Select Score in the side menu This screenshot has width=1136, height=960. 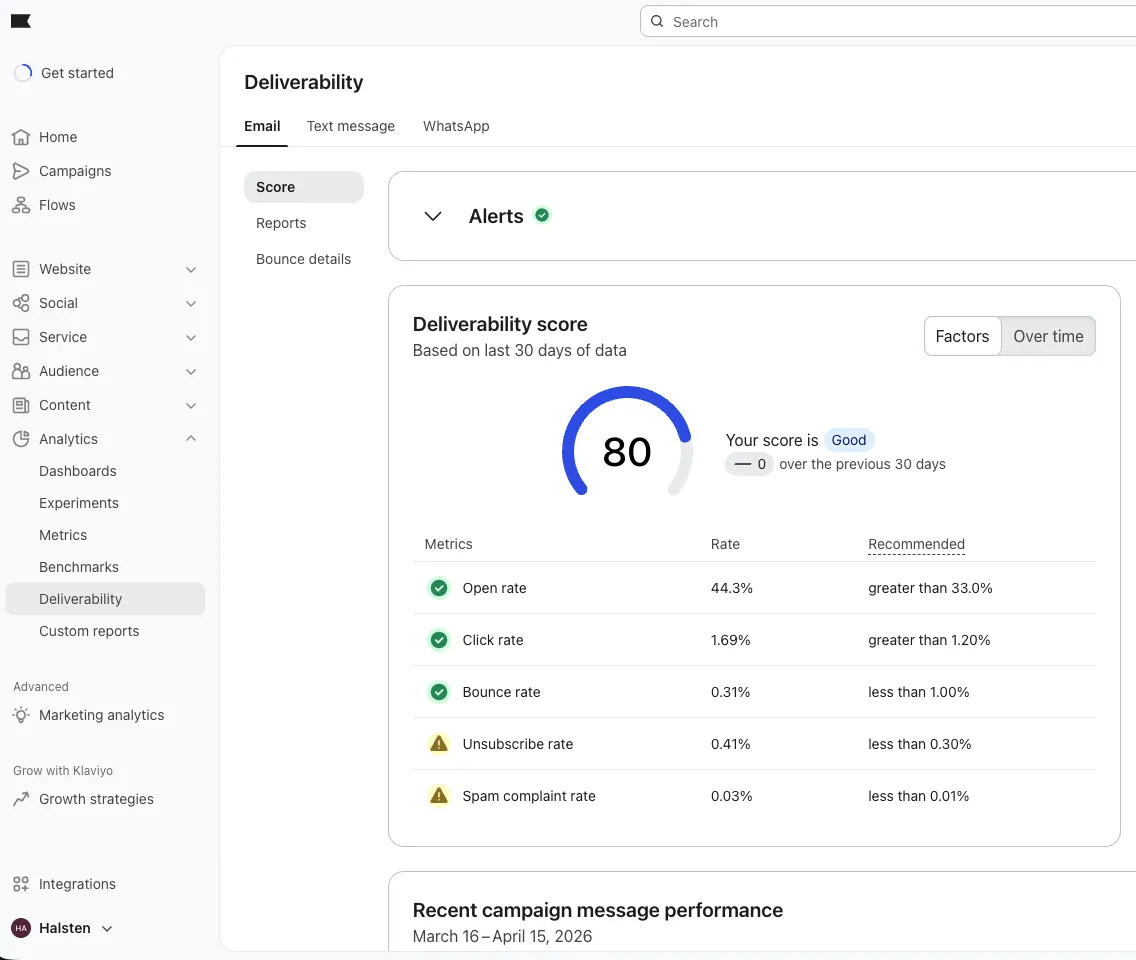coord(304,187)
